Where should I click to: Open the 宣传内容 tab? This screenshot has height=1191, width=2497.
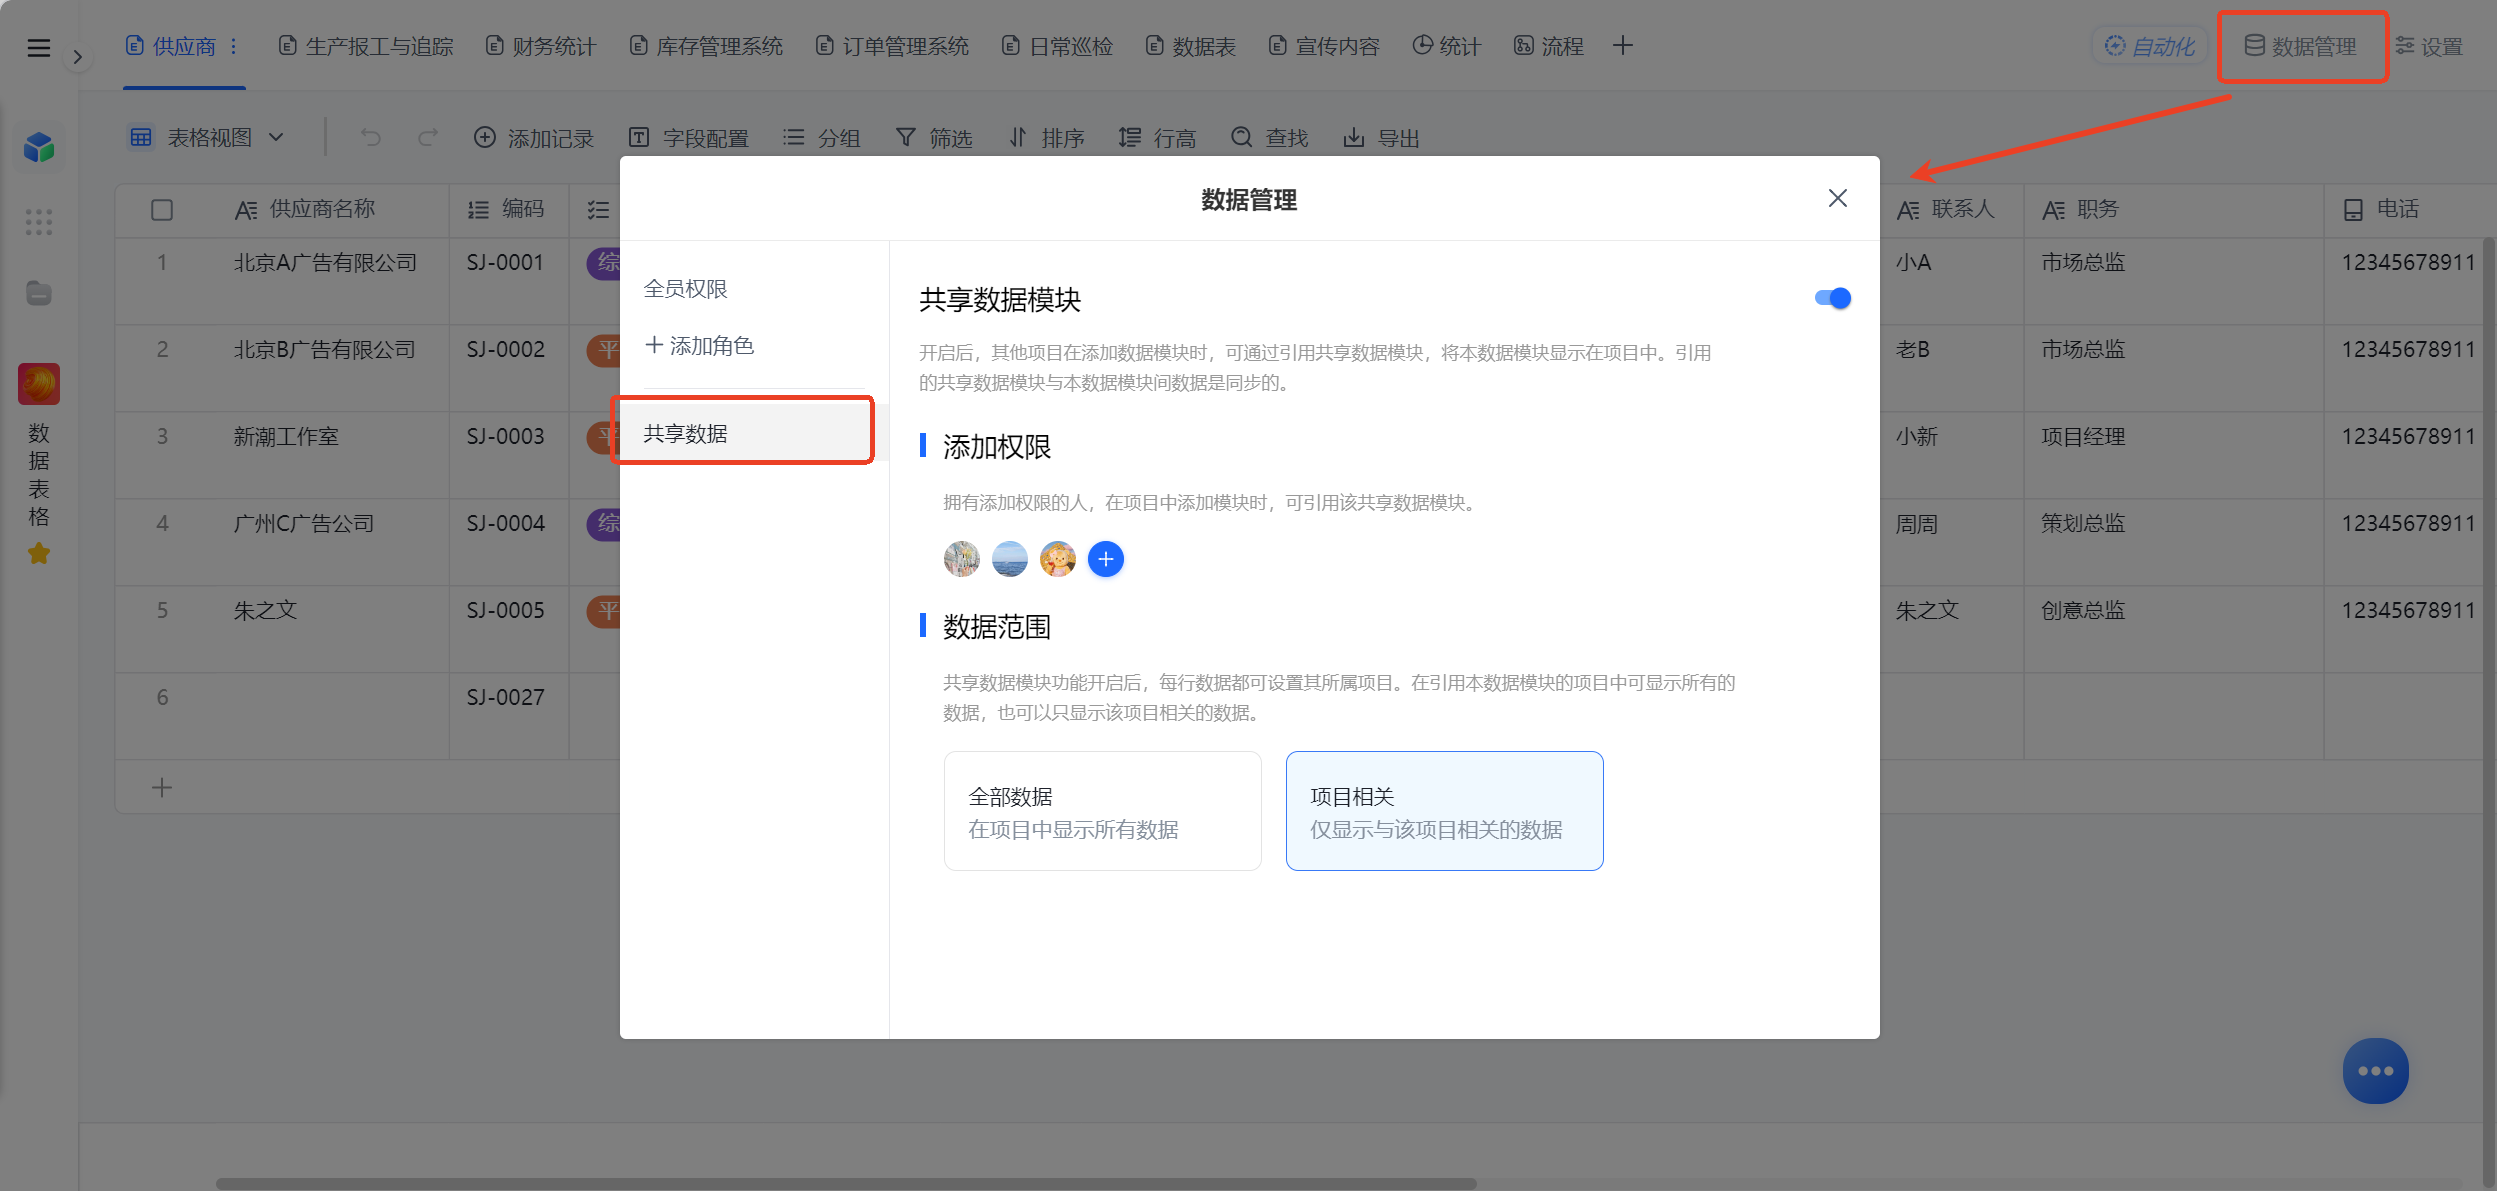1324,46
